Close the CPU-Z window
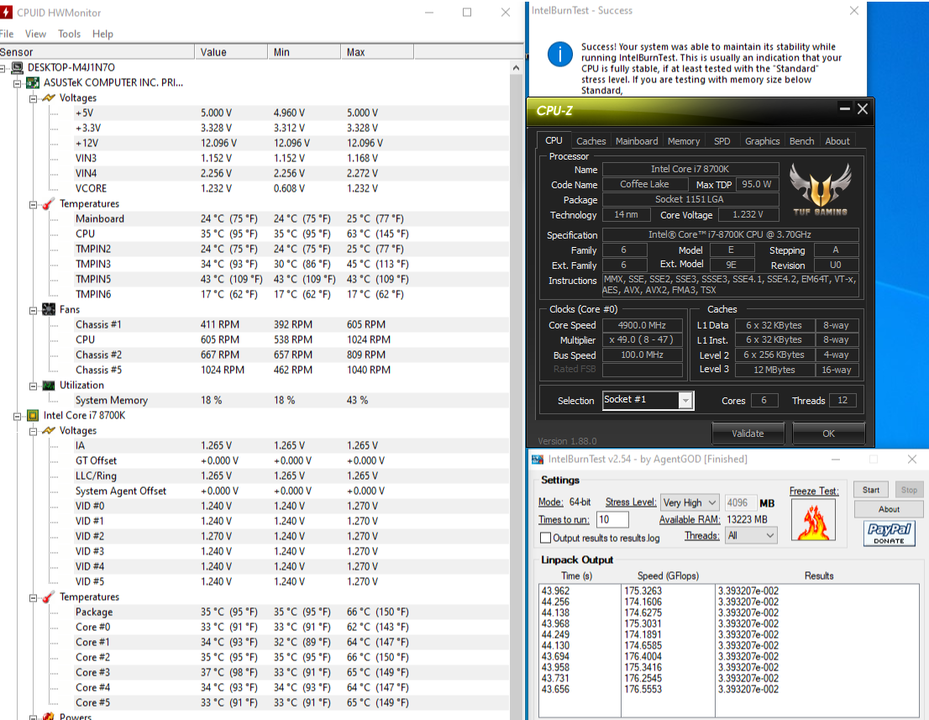The width and height of the screenshot is (929, 720). coord(863,108)
